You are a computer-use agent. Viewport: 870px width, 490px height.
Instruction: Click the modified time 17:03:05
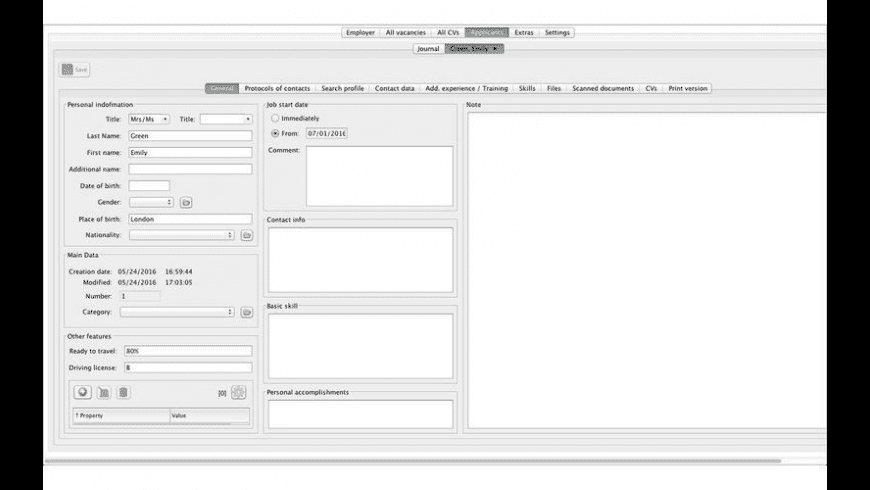[x=179, y=282]
